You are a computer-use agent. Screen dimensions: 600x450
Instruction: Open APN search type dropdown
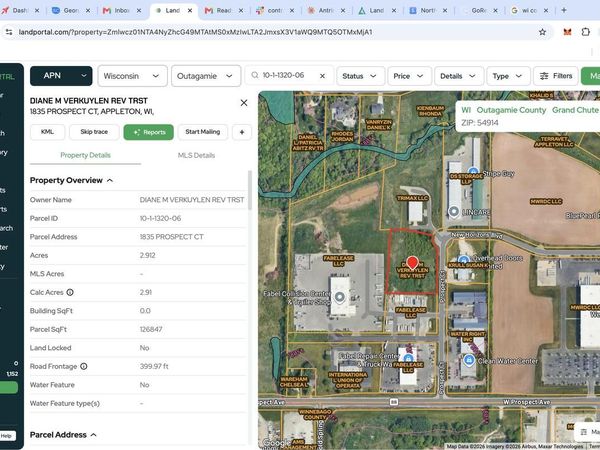coord(61,76)
